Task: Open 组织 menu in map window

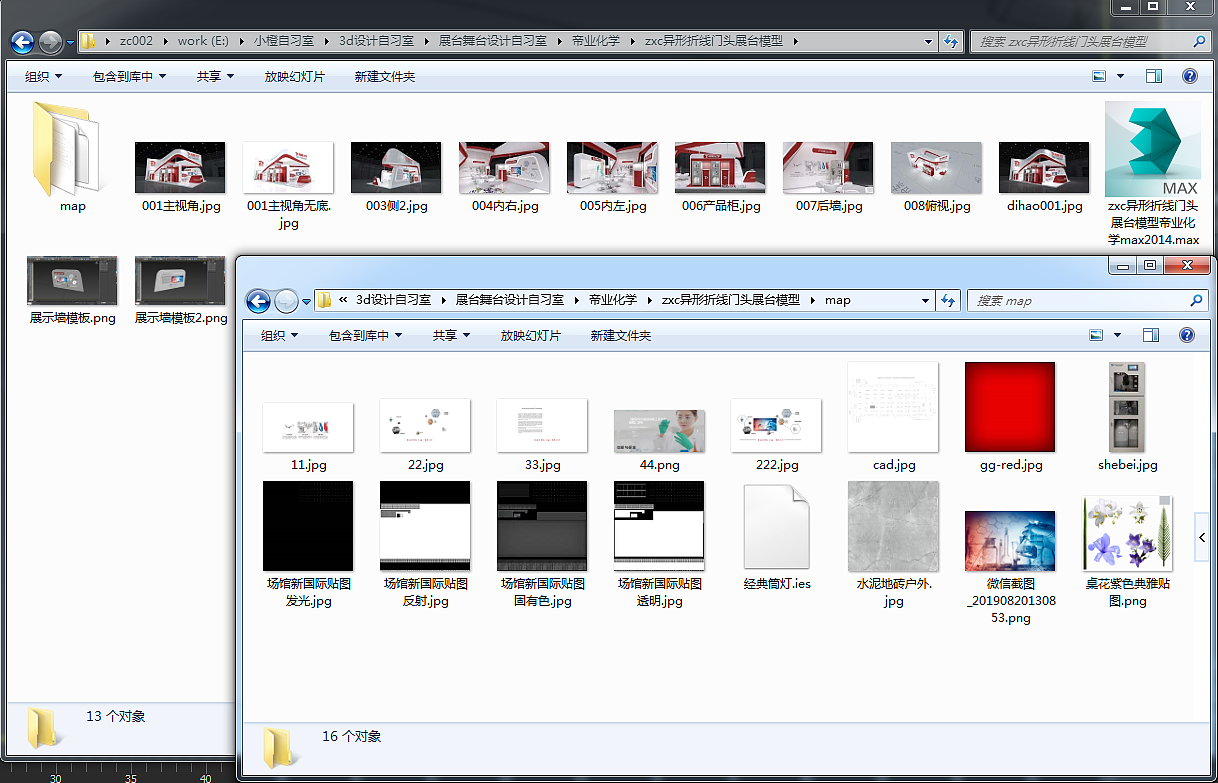Action: coord(280,336)
